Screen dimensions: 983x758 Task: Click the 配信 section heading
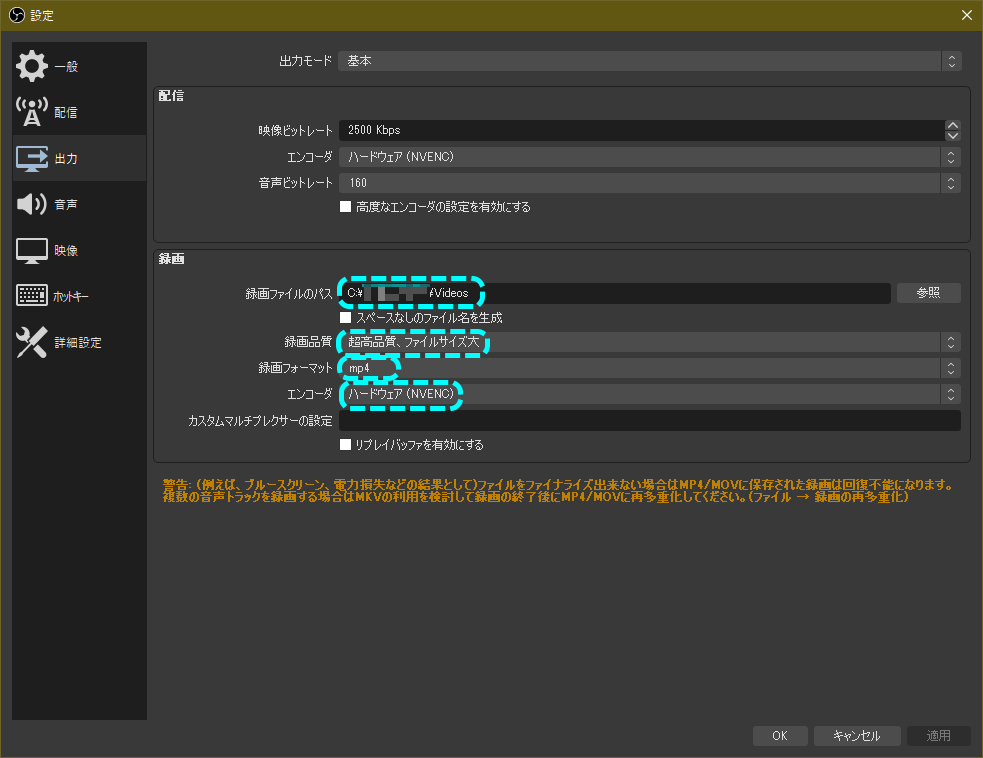[171, 95]
